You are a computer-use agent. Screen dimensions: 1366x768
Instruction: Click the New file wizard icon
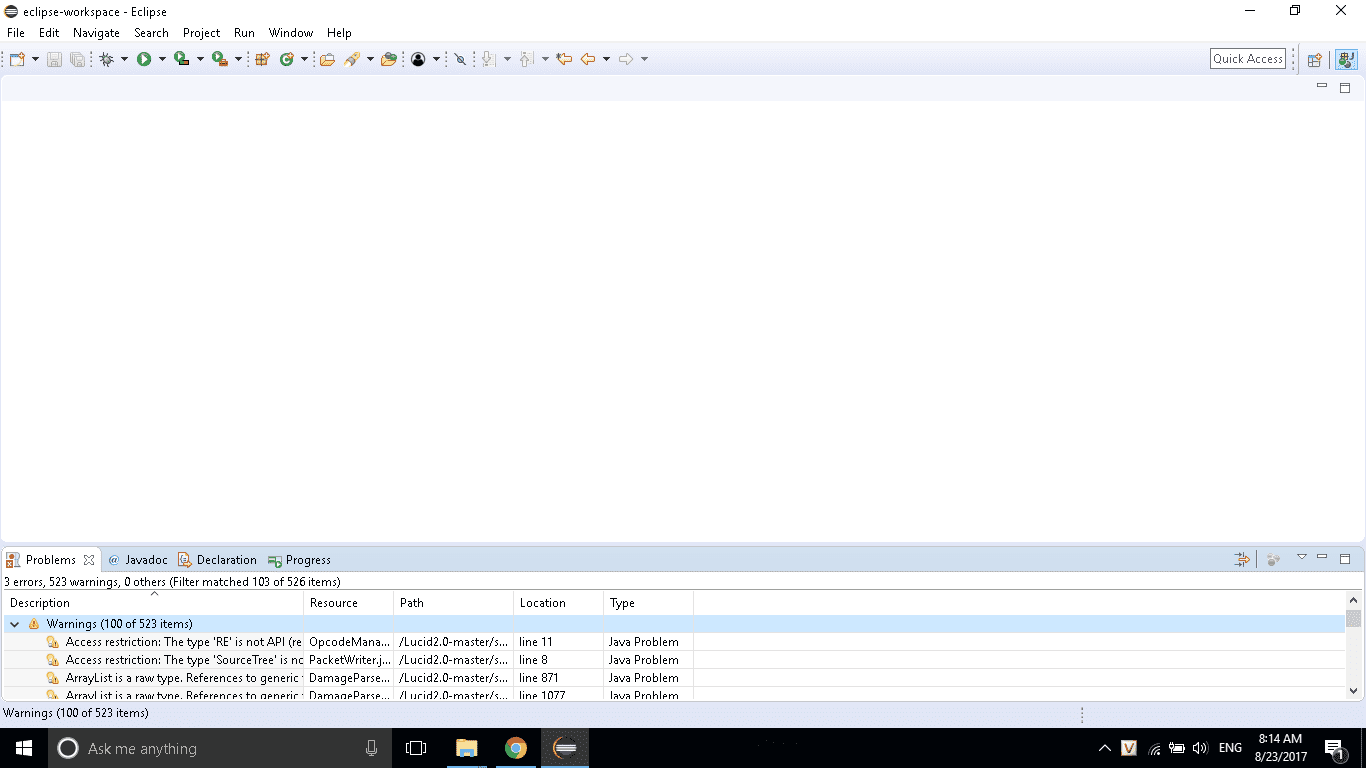17,59
